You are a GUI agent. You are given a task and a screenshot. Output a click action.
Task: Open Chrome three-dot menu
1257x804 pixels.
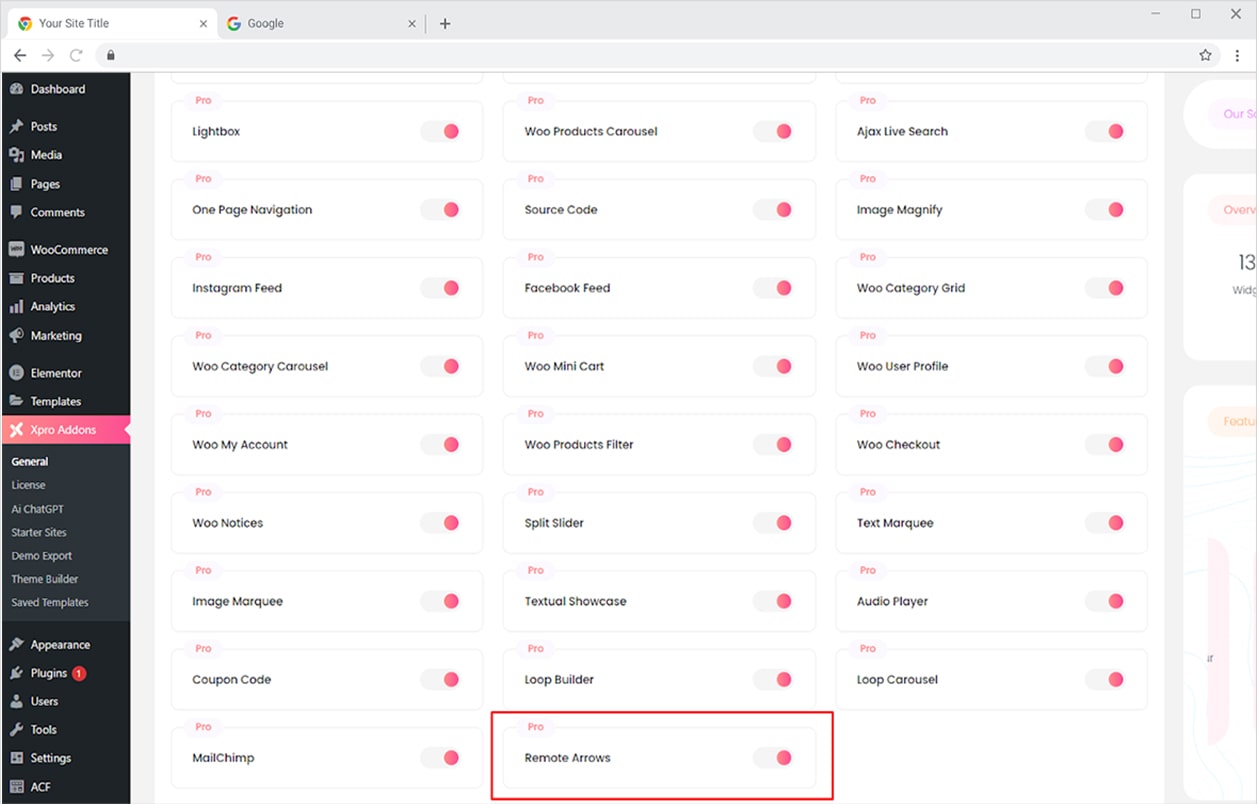pos(1237,55)
